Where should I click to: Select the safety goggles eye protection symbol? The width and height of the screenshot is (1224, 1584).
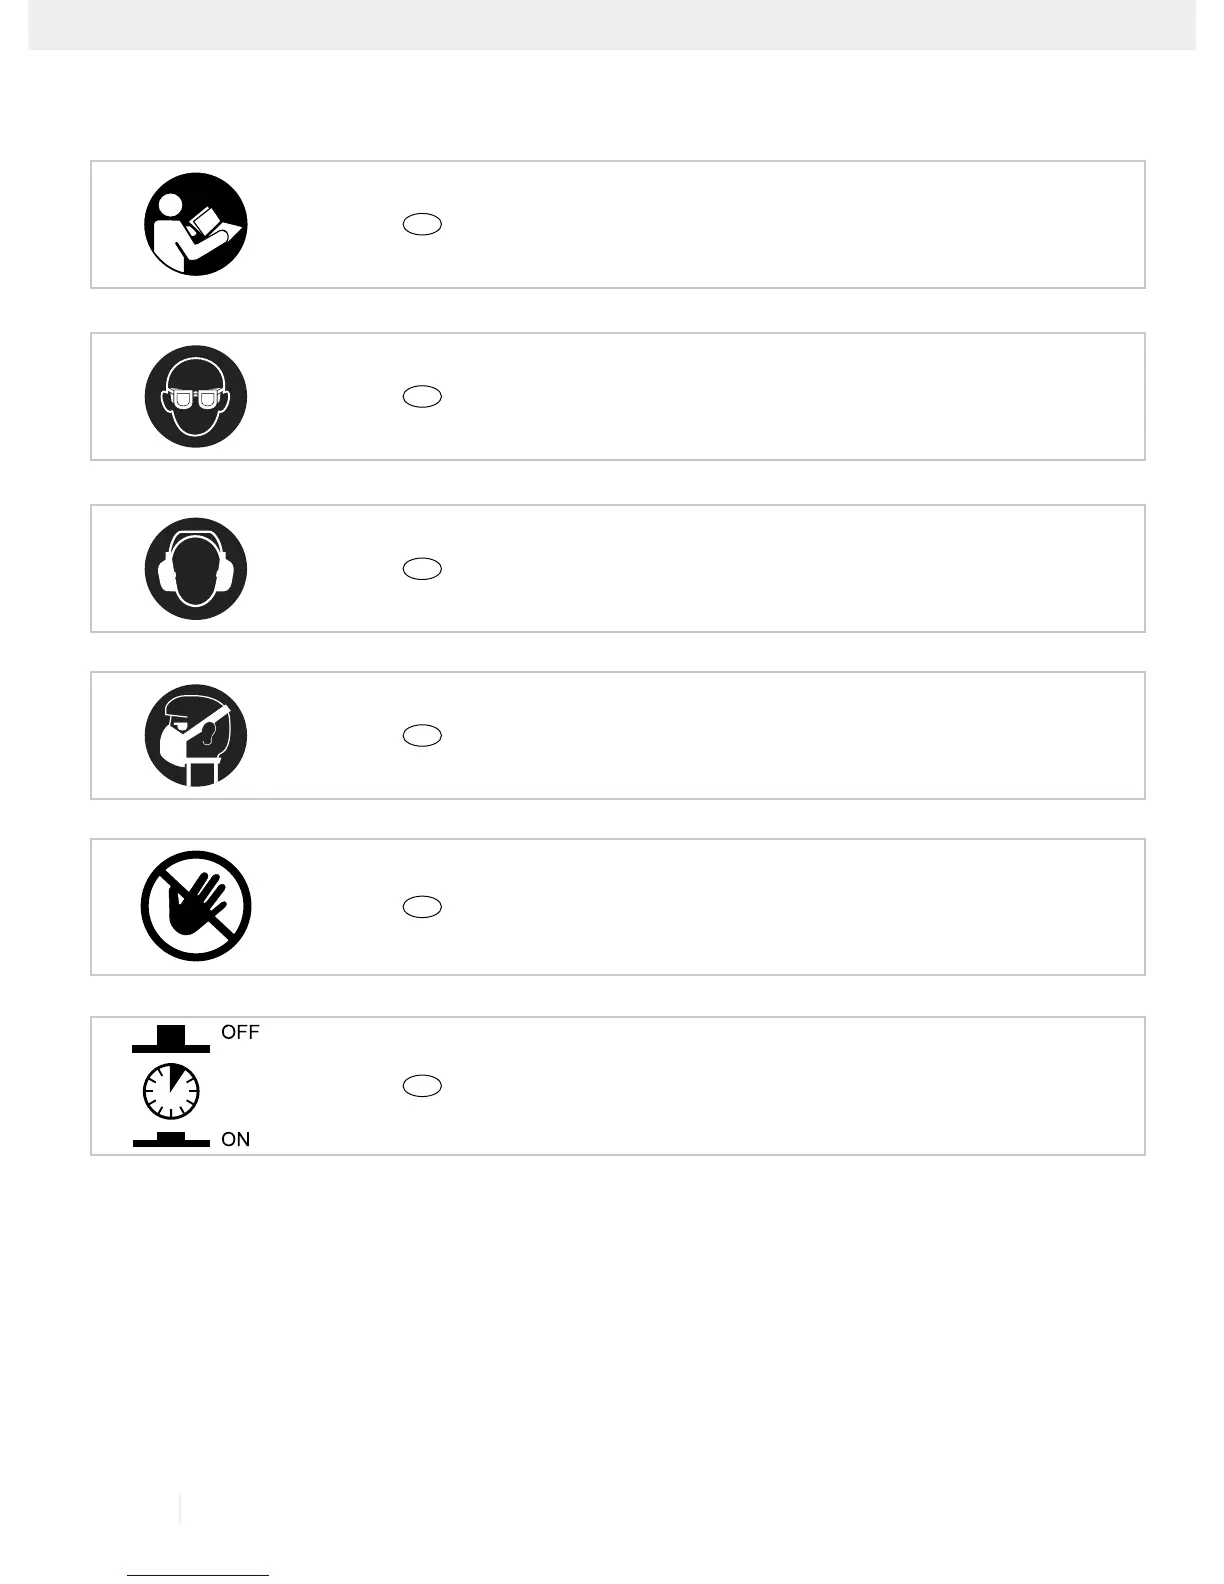point(195,396)
